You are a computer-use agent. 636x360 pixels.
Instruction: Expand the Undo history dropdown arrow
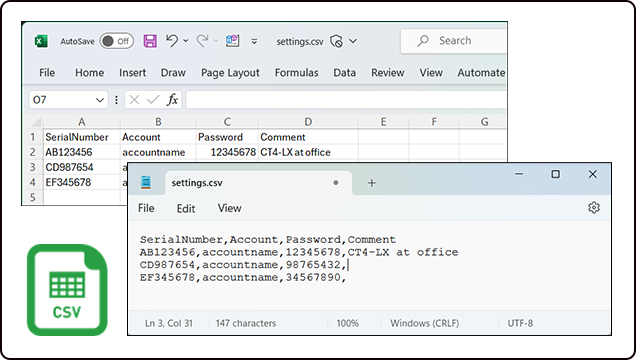[x=186, y=41]
